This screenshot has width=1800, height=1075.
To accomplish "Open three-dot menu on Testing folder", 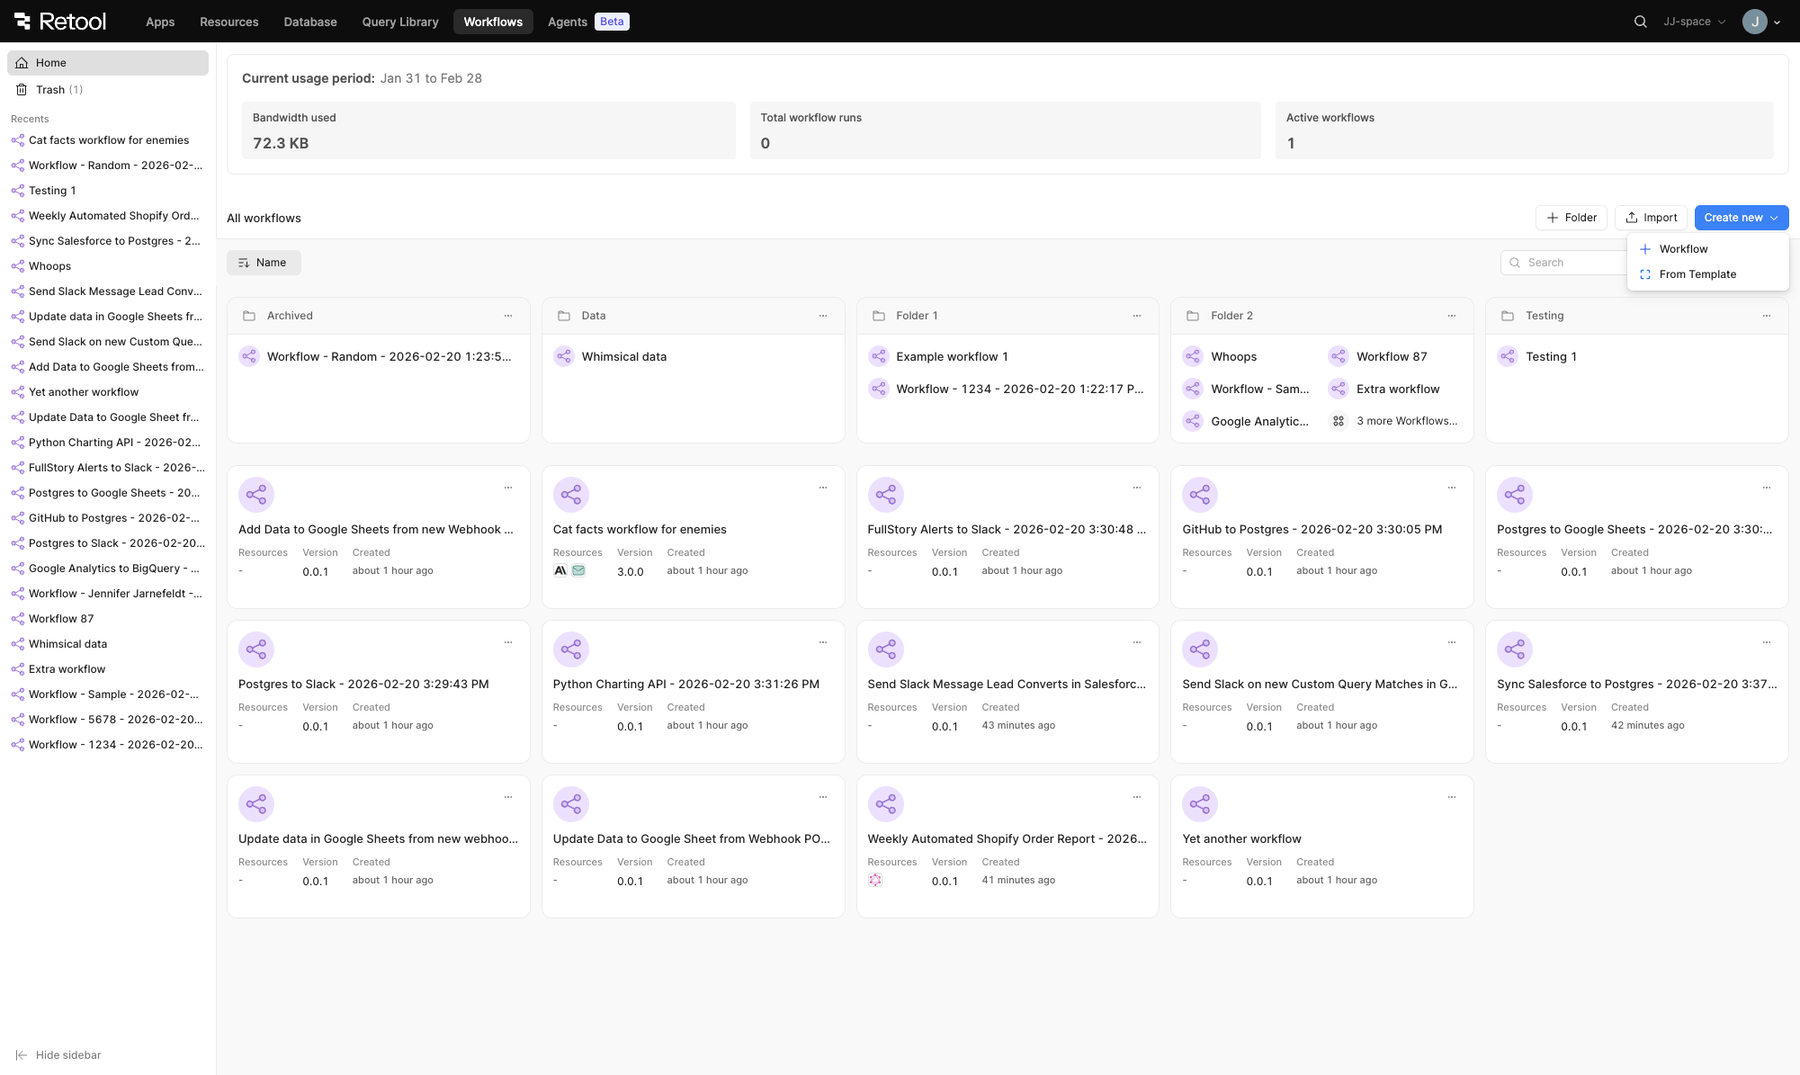I will 1766,316.
